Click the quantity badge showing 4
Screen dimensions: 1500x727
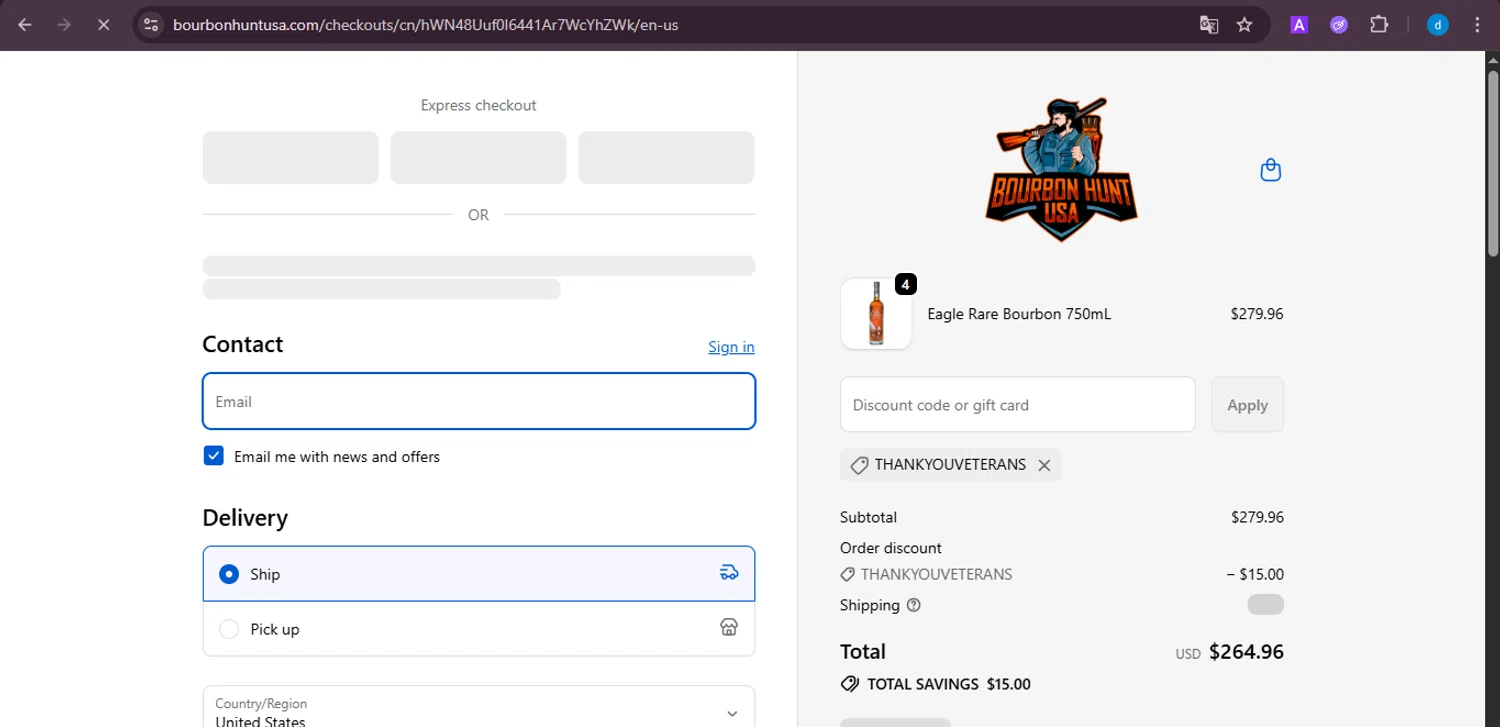(905, 285)
